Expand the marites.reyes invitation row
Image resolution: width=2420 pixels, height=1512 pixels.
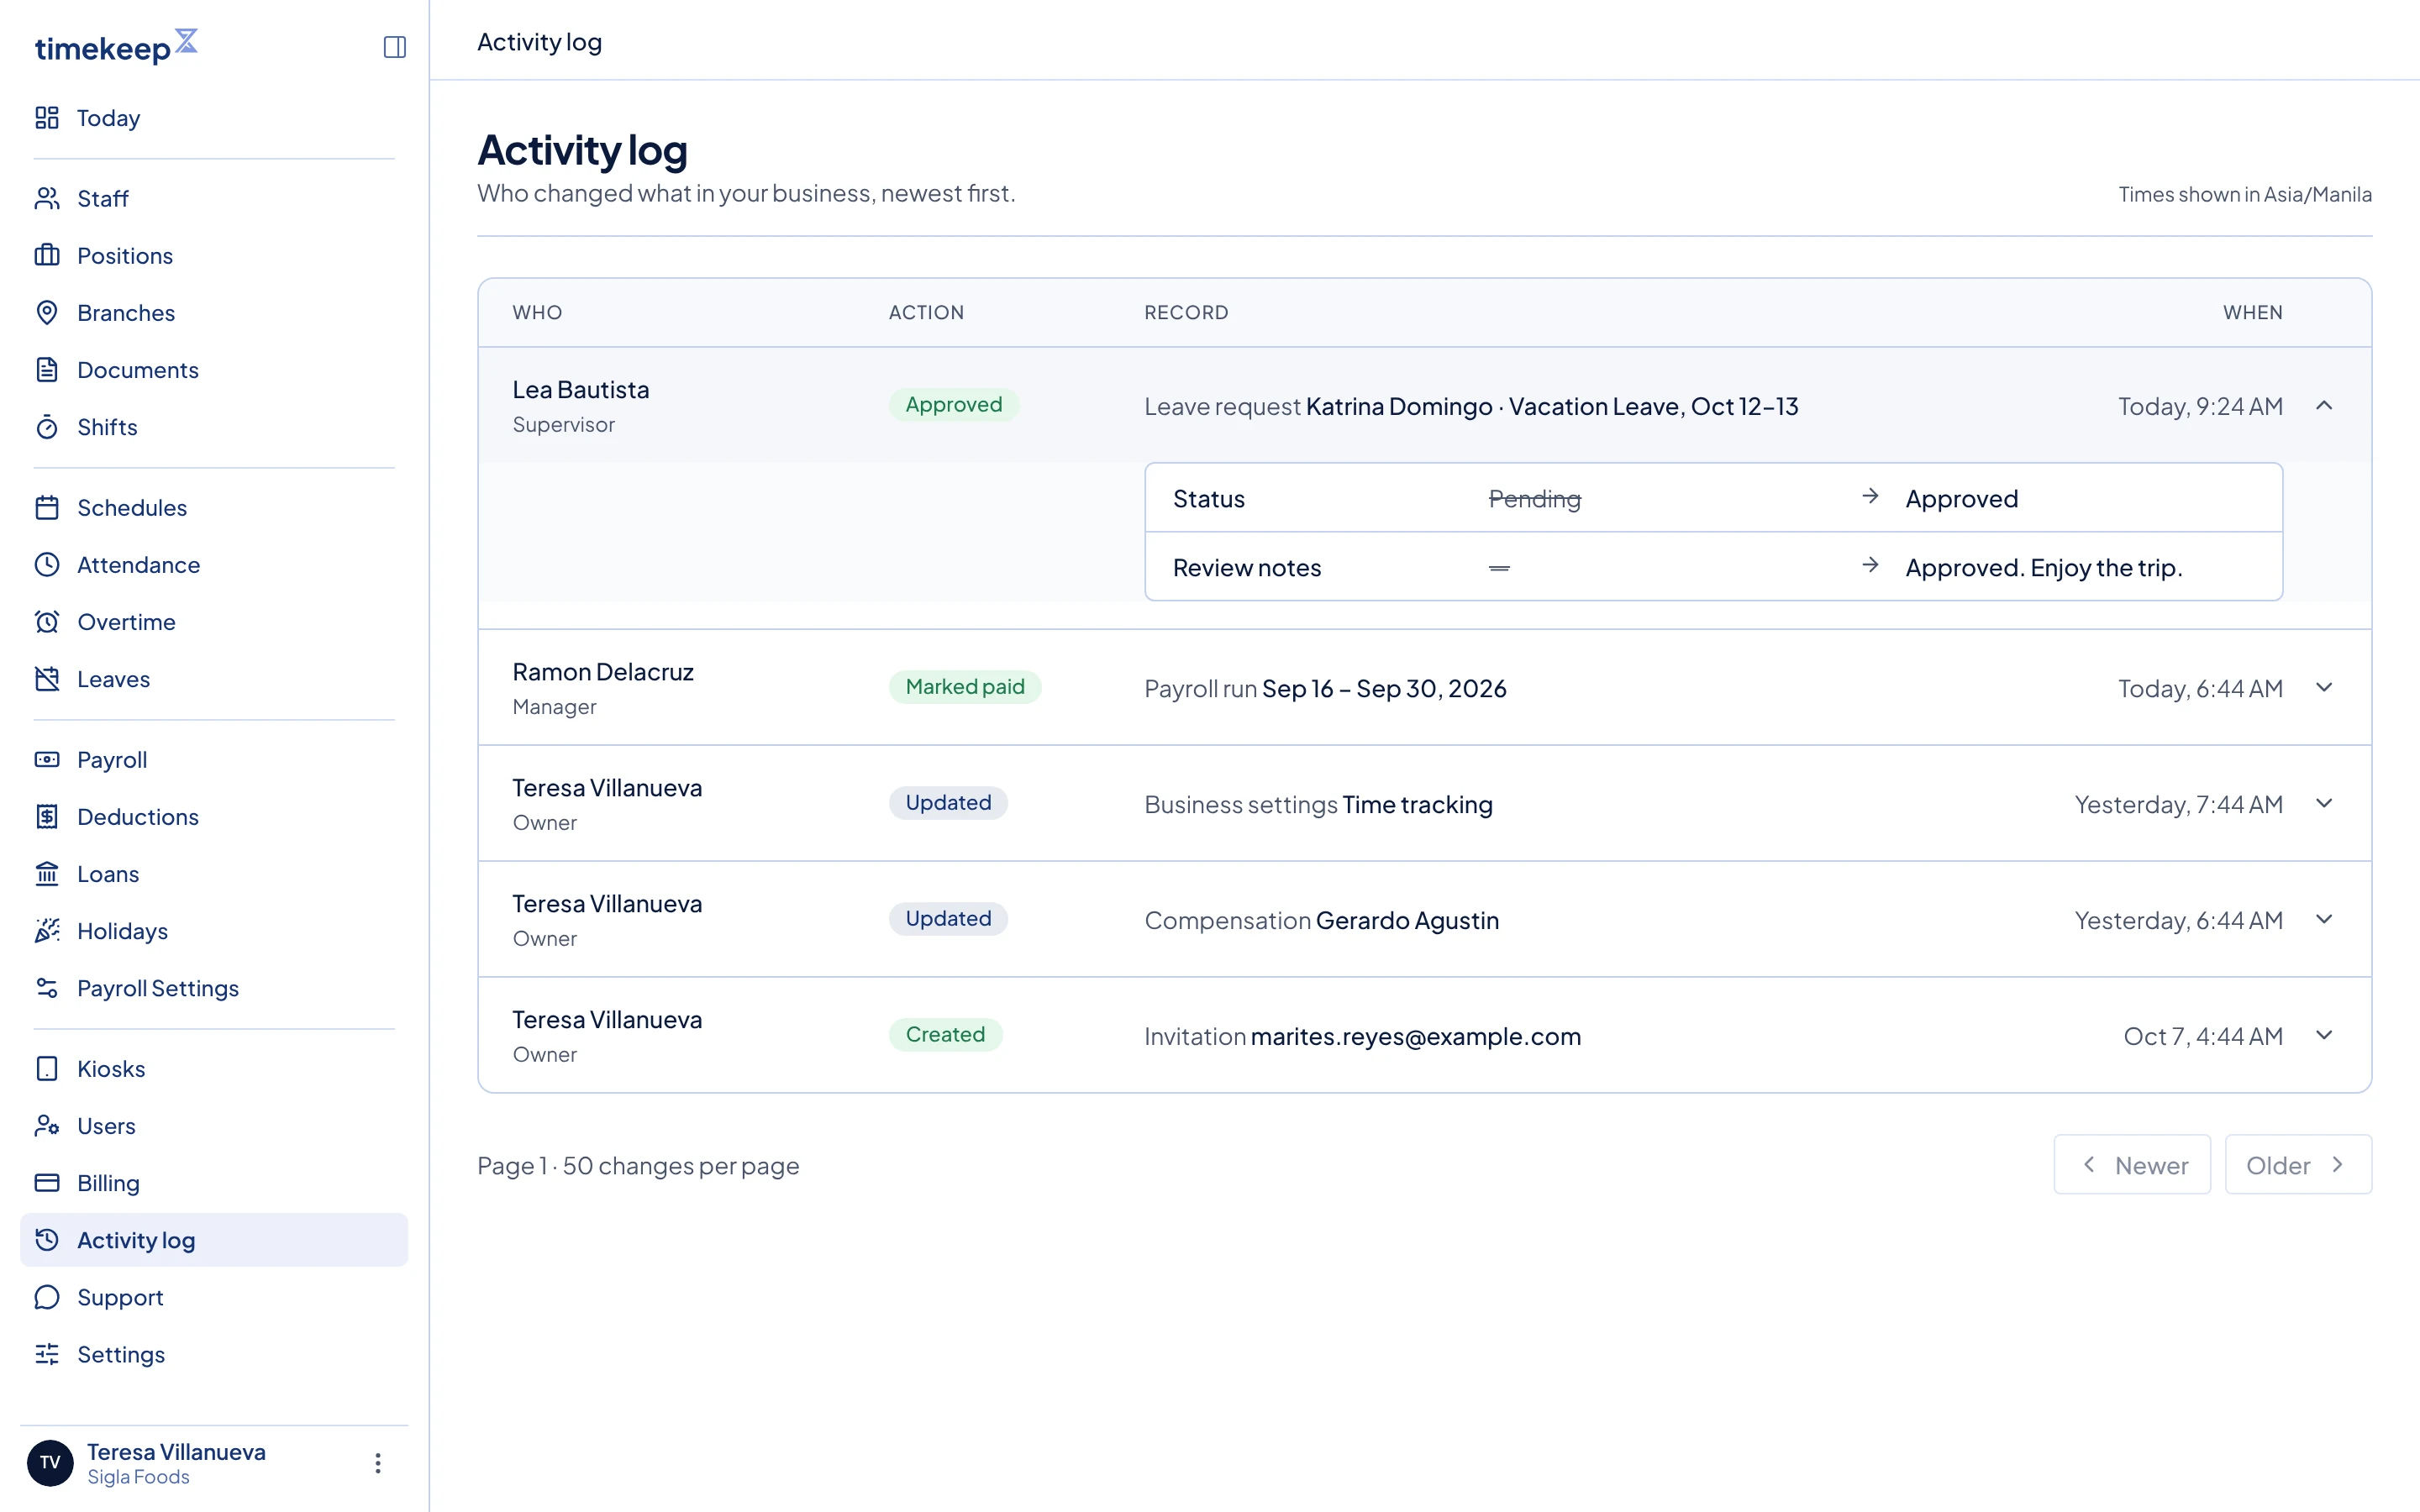pyautogui.click(x=2324, y=1035)
